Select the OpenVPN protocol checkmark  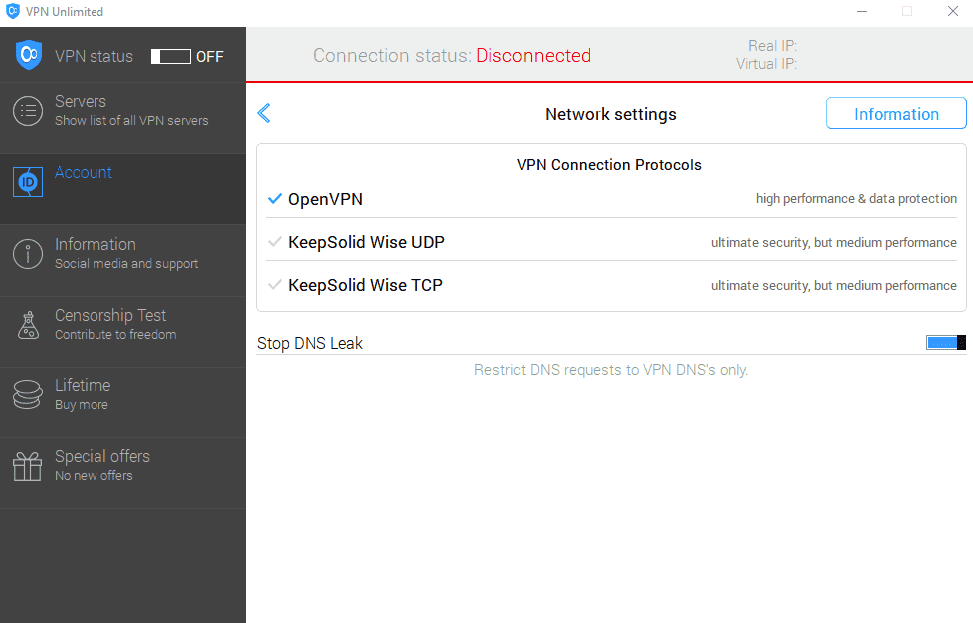[x=276, y=199]
